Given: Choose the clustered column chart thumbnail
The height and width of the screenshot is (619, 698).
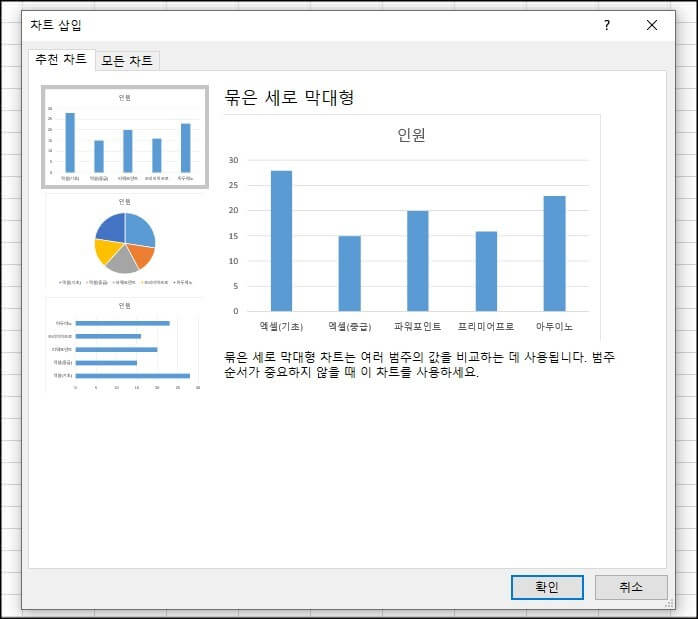Looking at the screenshot, I should 125,137.
